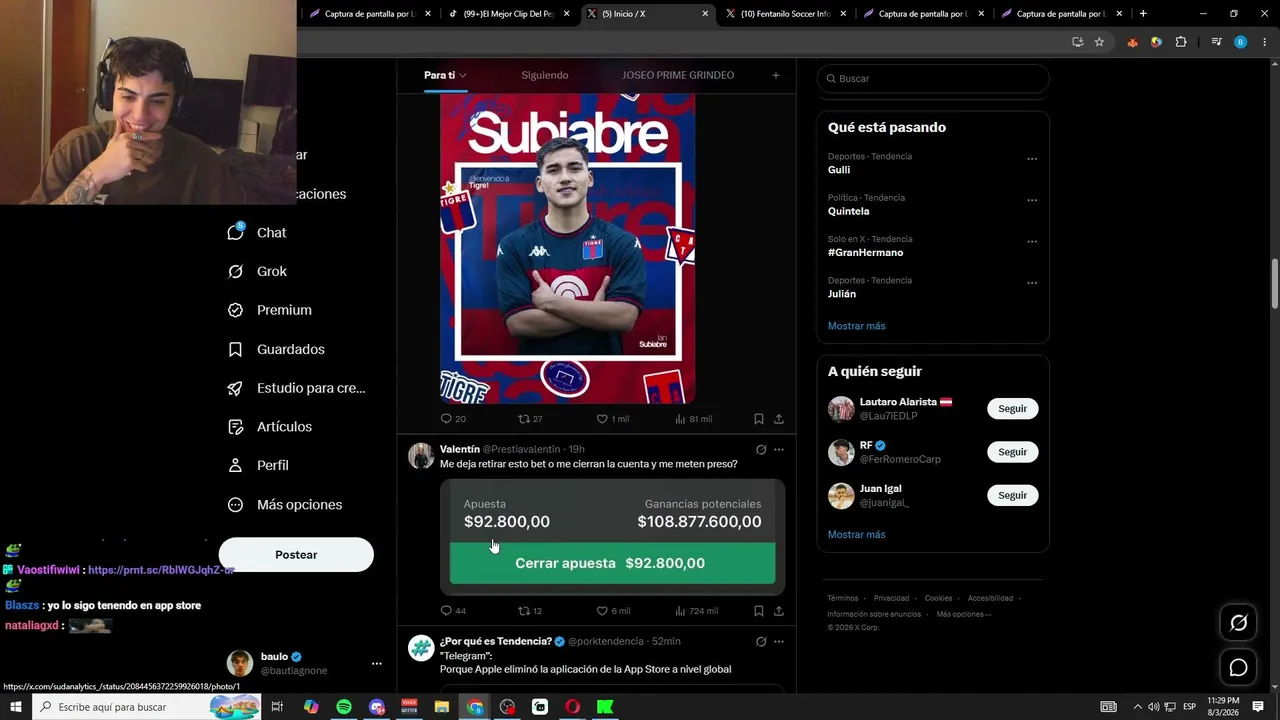Switch to Fentanilo Soccer Info browser tab
The height and width of the screenshot is (720, 1280).
[786, 14]
